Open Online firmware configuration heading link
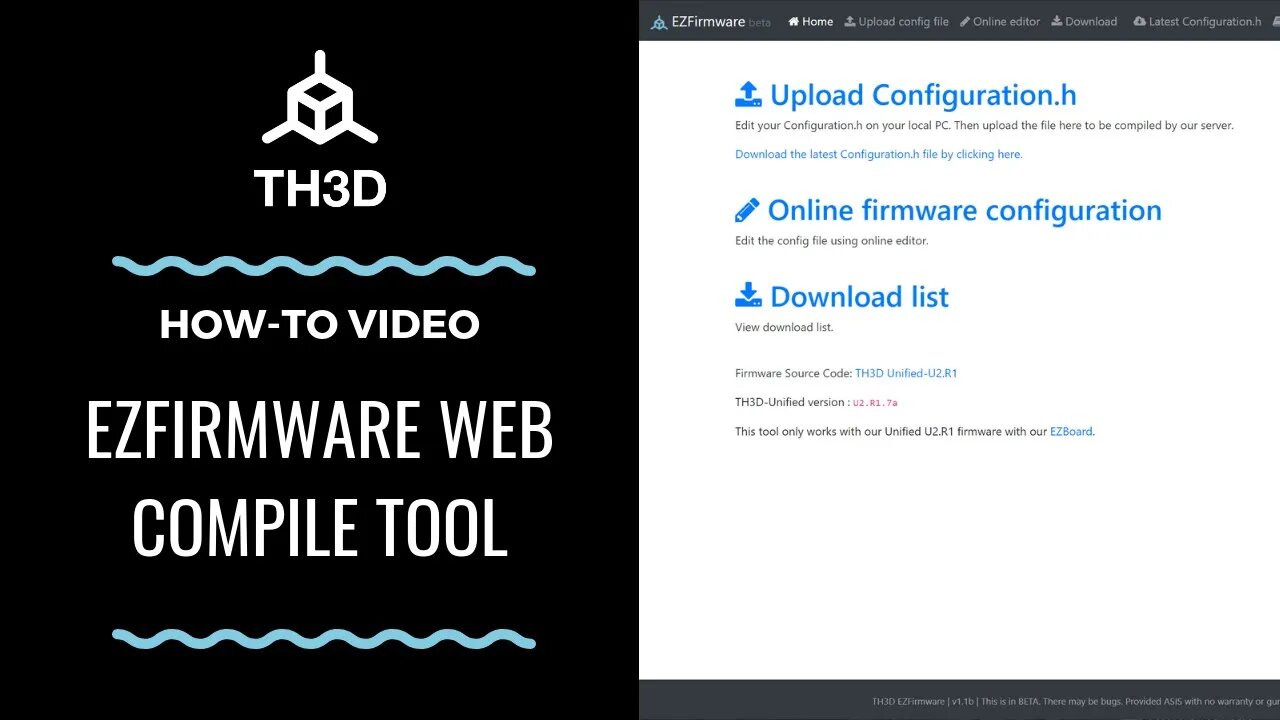Viewport: 1280px width, 720px height. (965, 210)
